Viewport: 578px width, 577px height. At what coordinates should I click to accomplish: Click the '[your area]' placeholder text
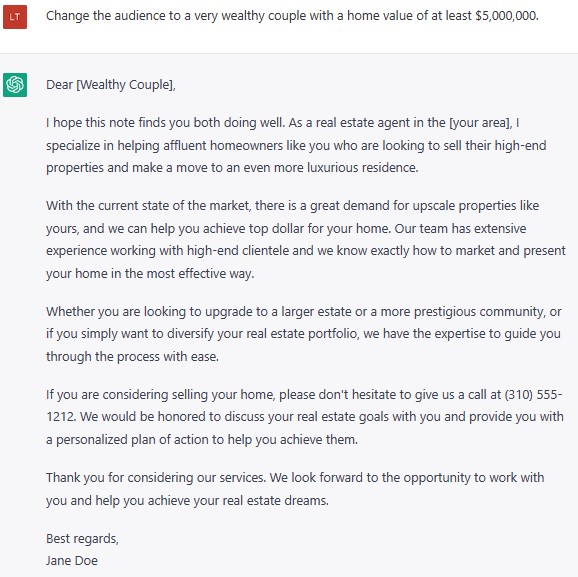(x=480, y=123)
